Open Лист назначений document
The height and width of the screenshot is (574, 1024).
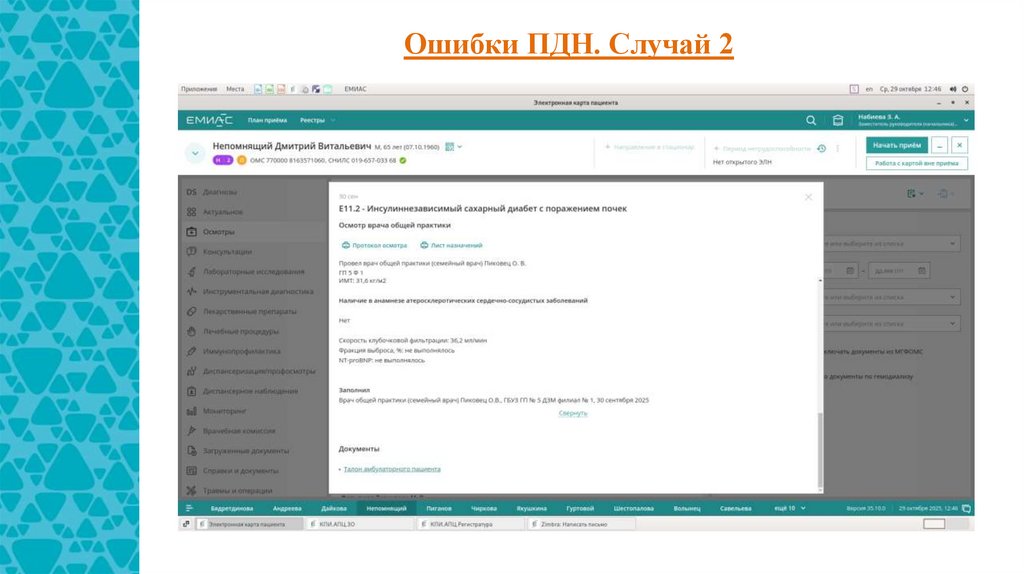(x=451, y=246)
